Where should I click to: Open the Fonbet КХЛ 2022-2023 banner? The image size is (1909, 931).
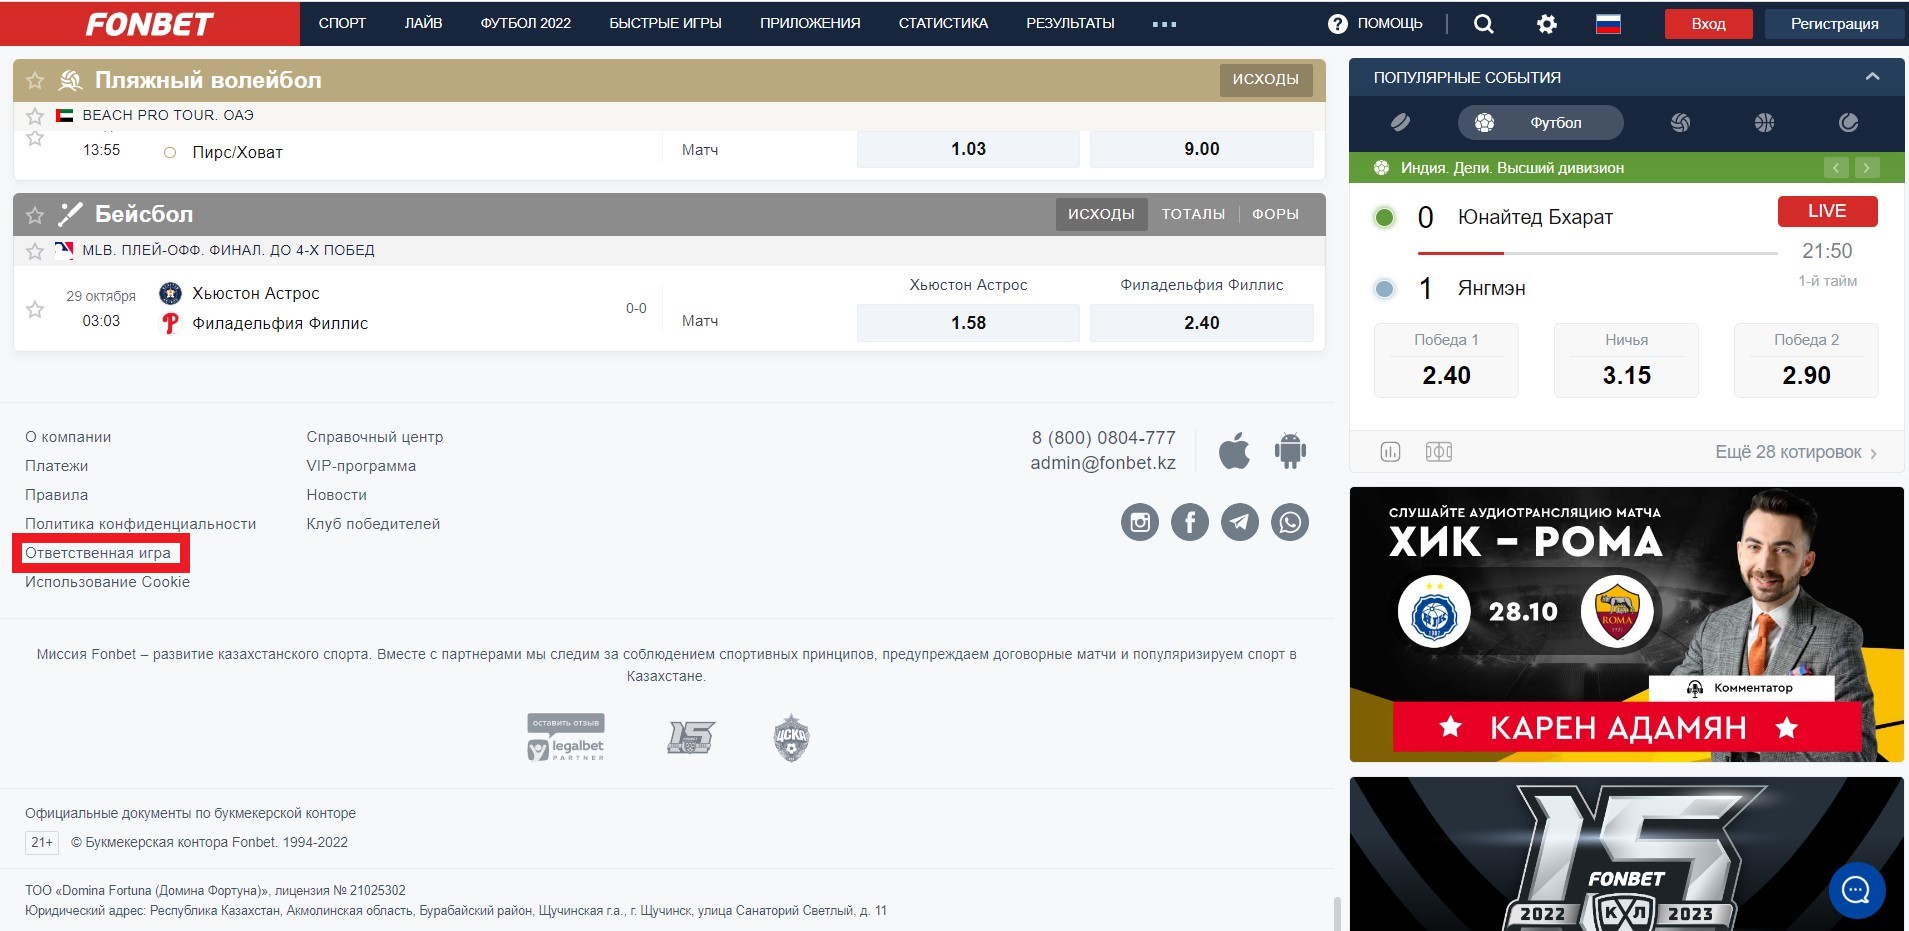pyautogui.click(x=1626, y=854)
